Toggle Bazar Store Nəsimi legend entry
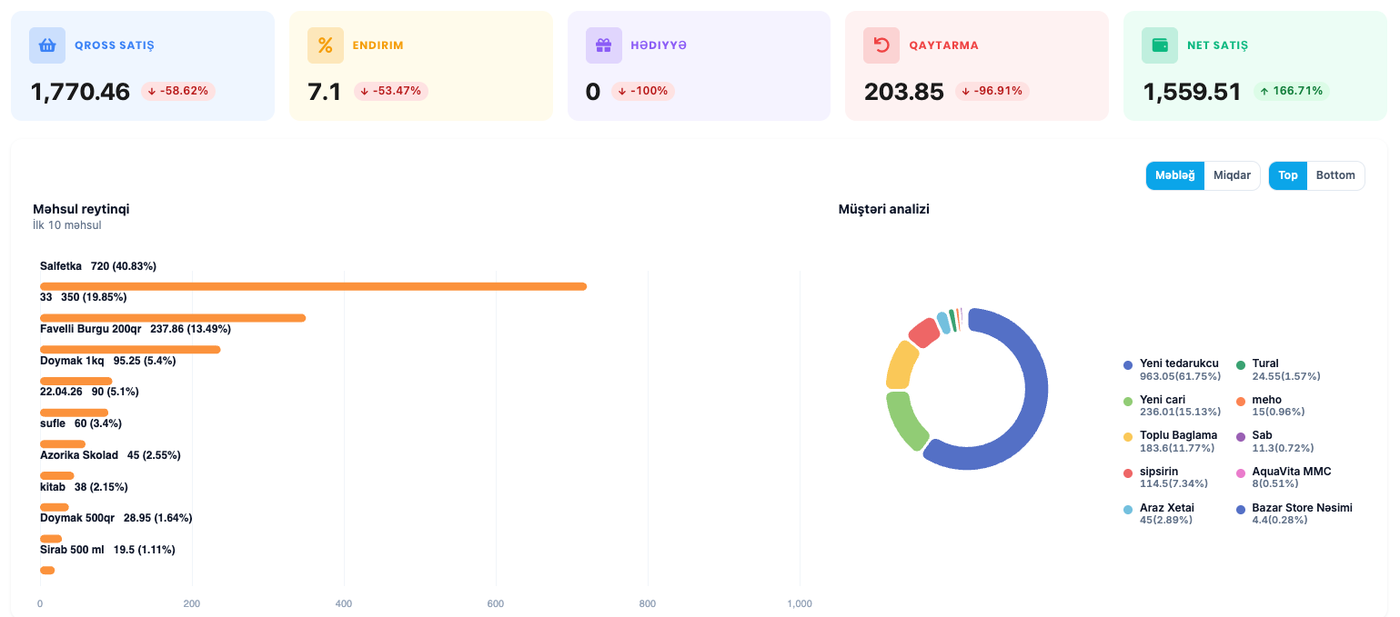The width and height of the screenshot is (1400, 617). [1294, 513]
